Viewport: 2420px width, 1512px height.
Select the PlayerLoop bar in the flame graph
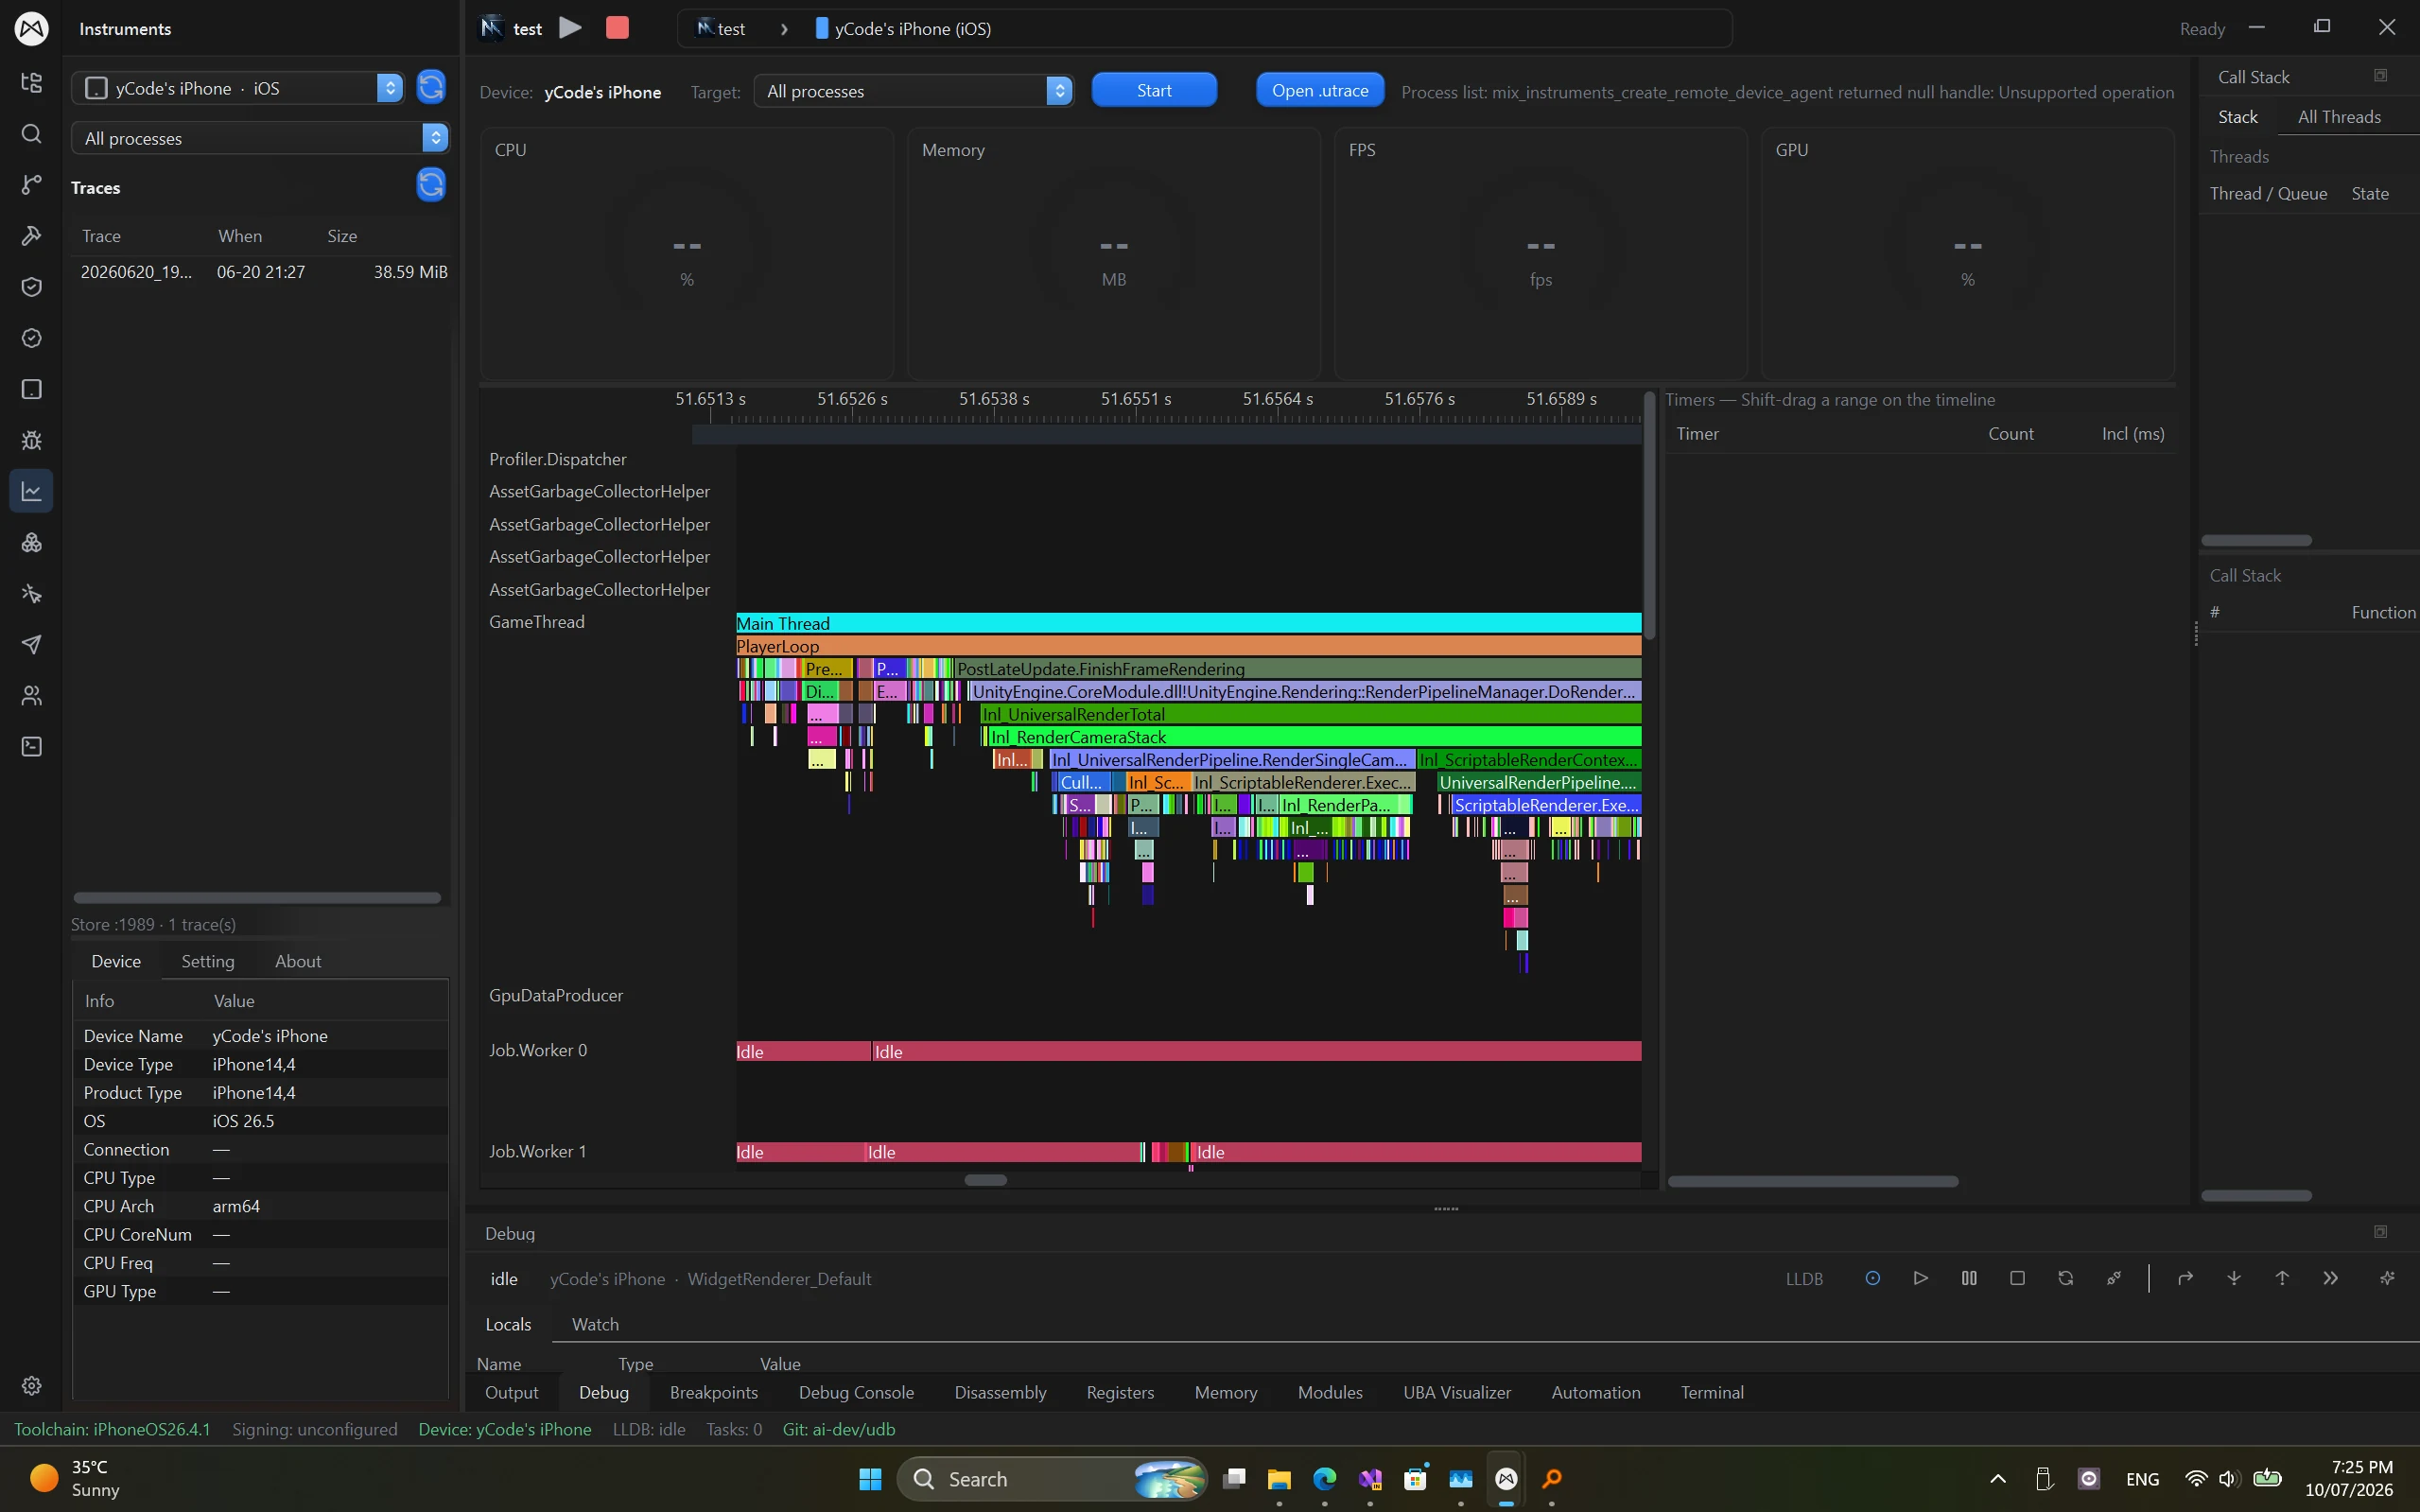[1189, 646]
